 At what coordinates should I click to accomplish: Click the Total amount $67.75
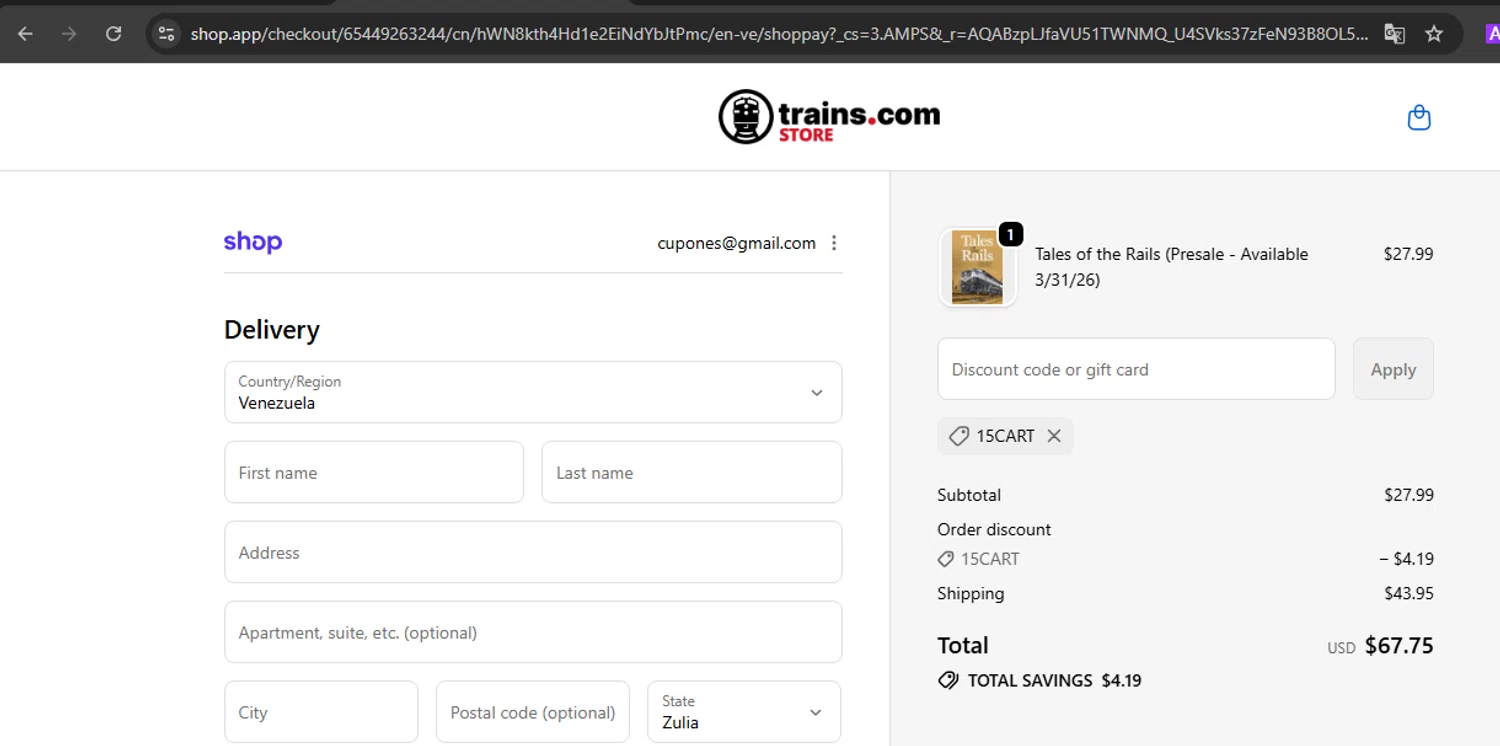[x=1399, y=646]
